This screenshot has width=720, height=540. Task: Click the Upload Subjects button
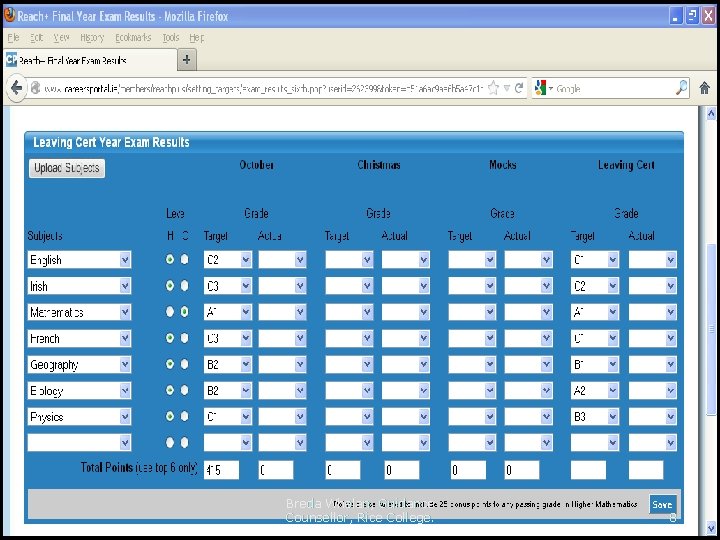[x=67, y=168]
